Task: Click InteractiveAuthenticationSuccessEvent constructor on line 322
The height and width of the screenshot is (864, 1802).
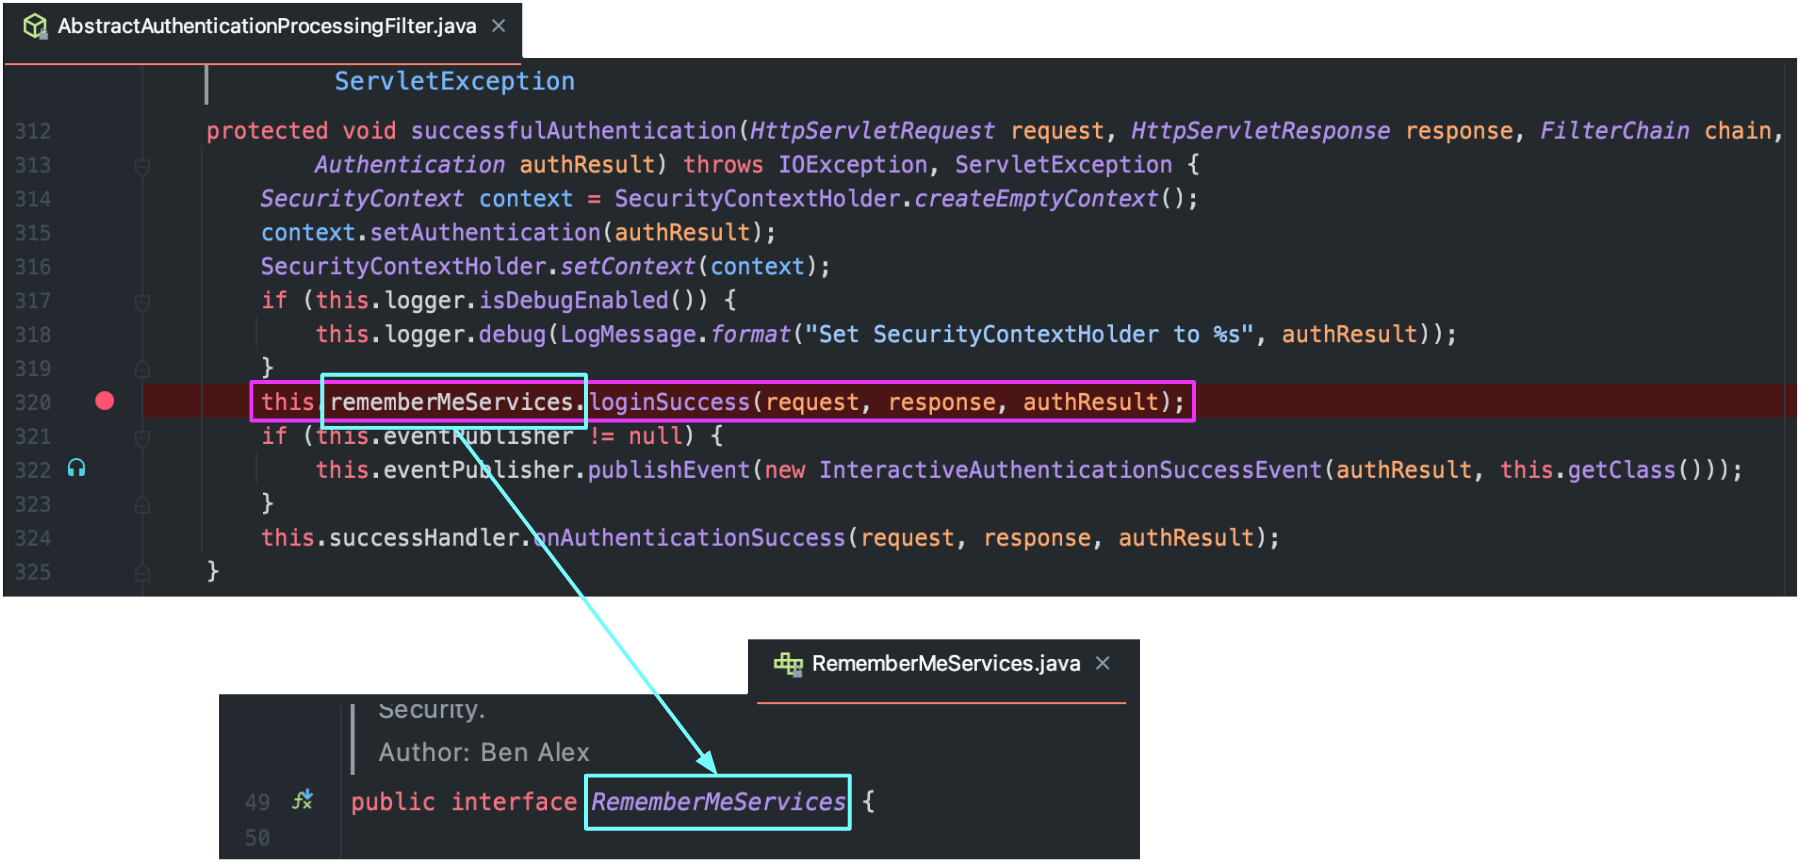Action: [1070, 470]
